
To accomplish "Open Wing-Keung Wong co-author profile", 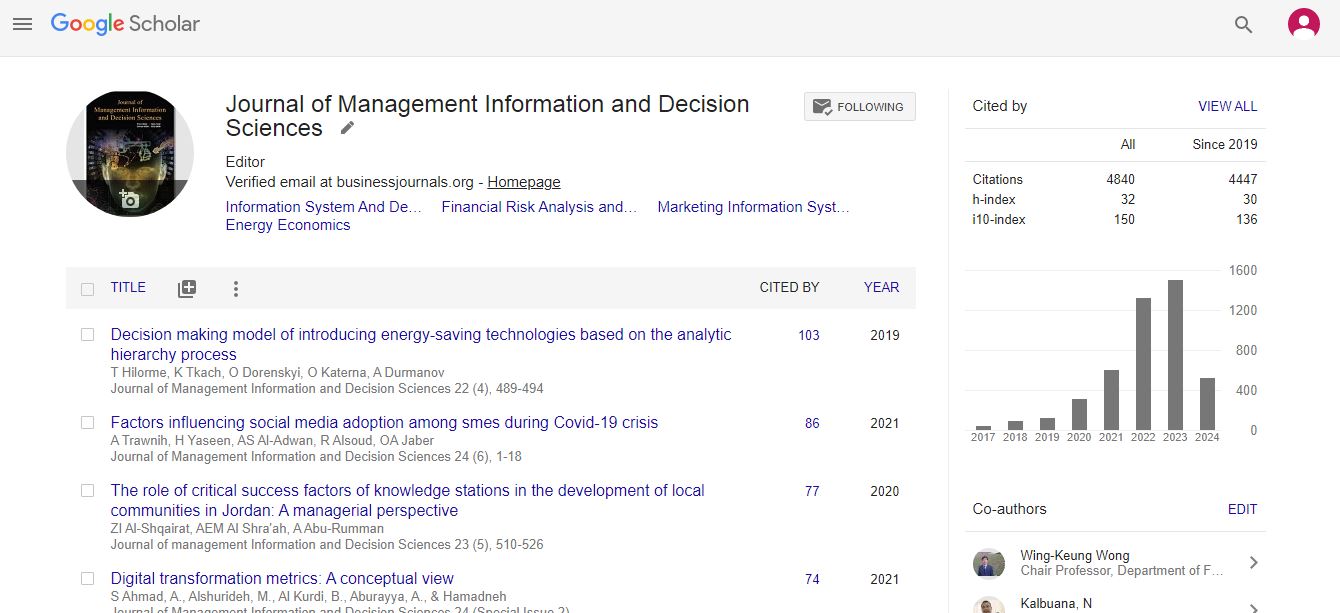I will 1074,555.
